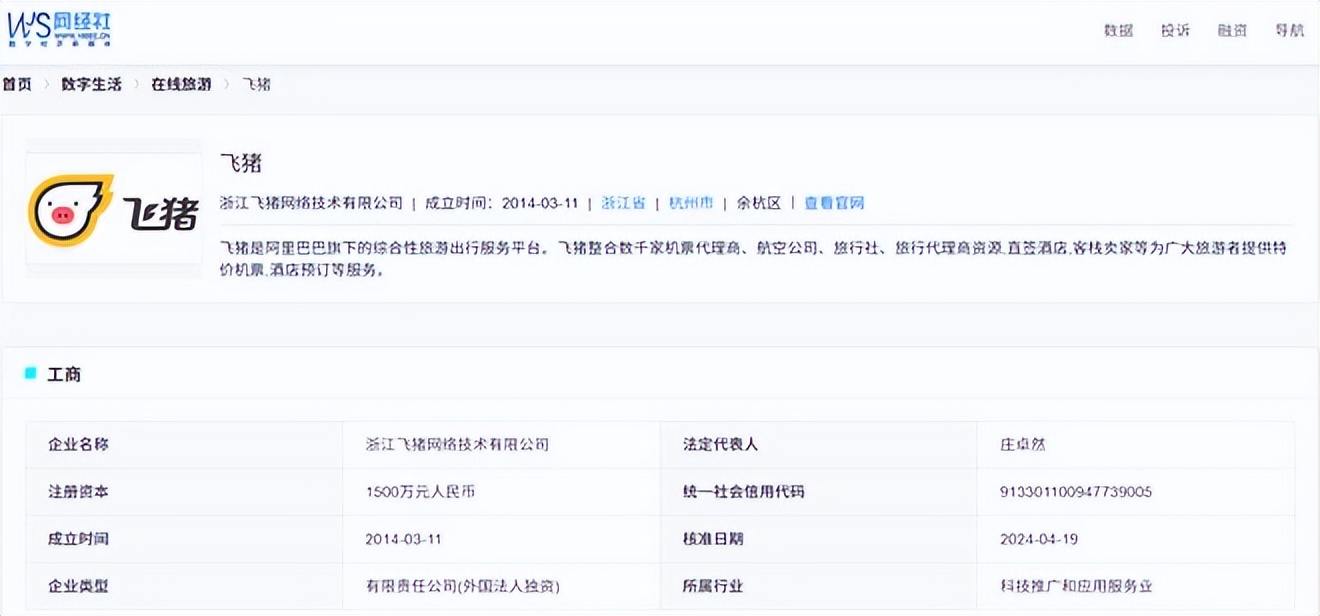The height and width of the screenshot is (616, 1320).
Task: Go to 首页 in breadcrumb
Action: [17, 84]
